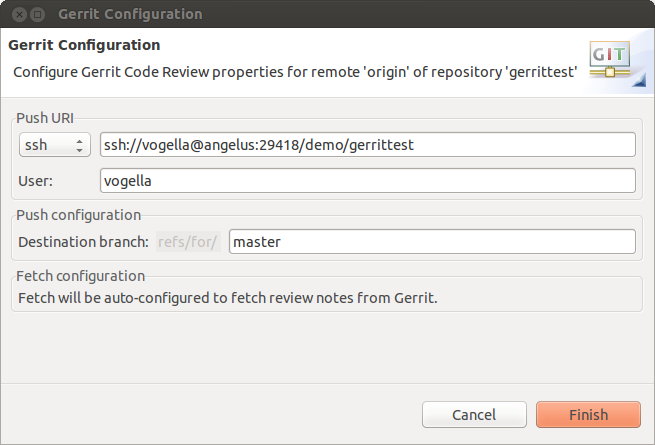Open the ssh protocol dropdown
This screenshot has width=655, height=445.
point(55,145)
